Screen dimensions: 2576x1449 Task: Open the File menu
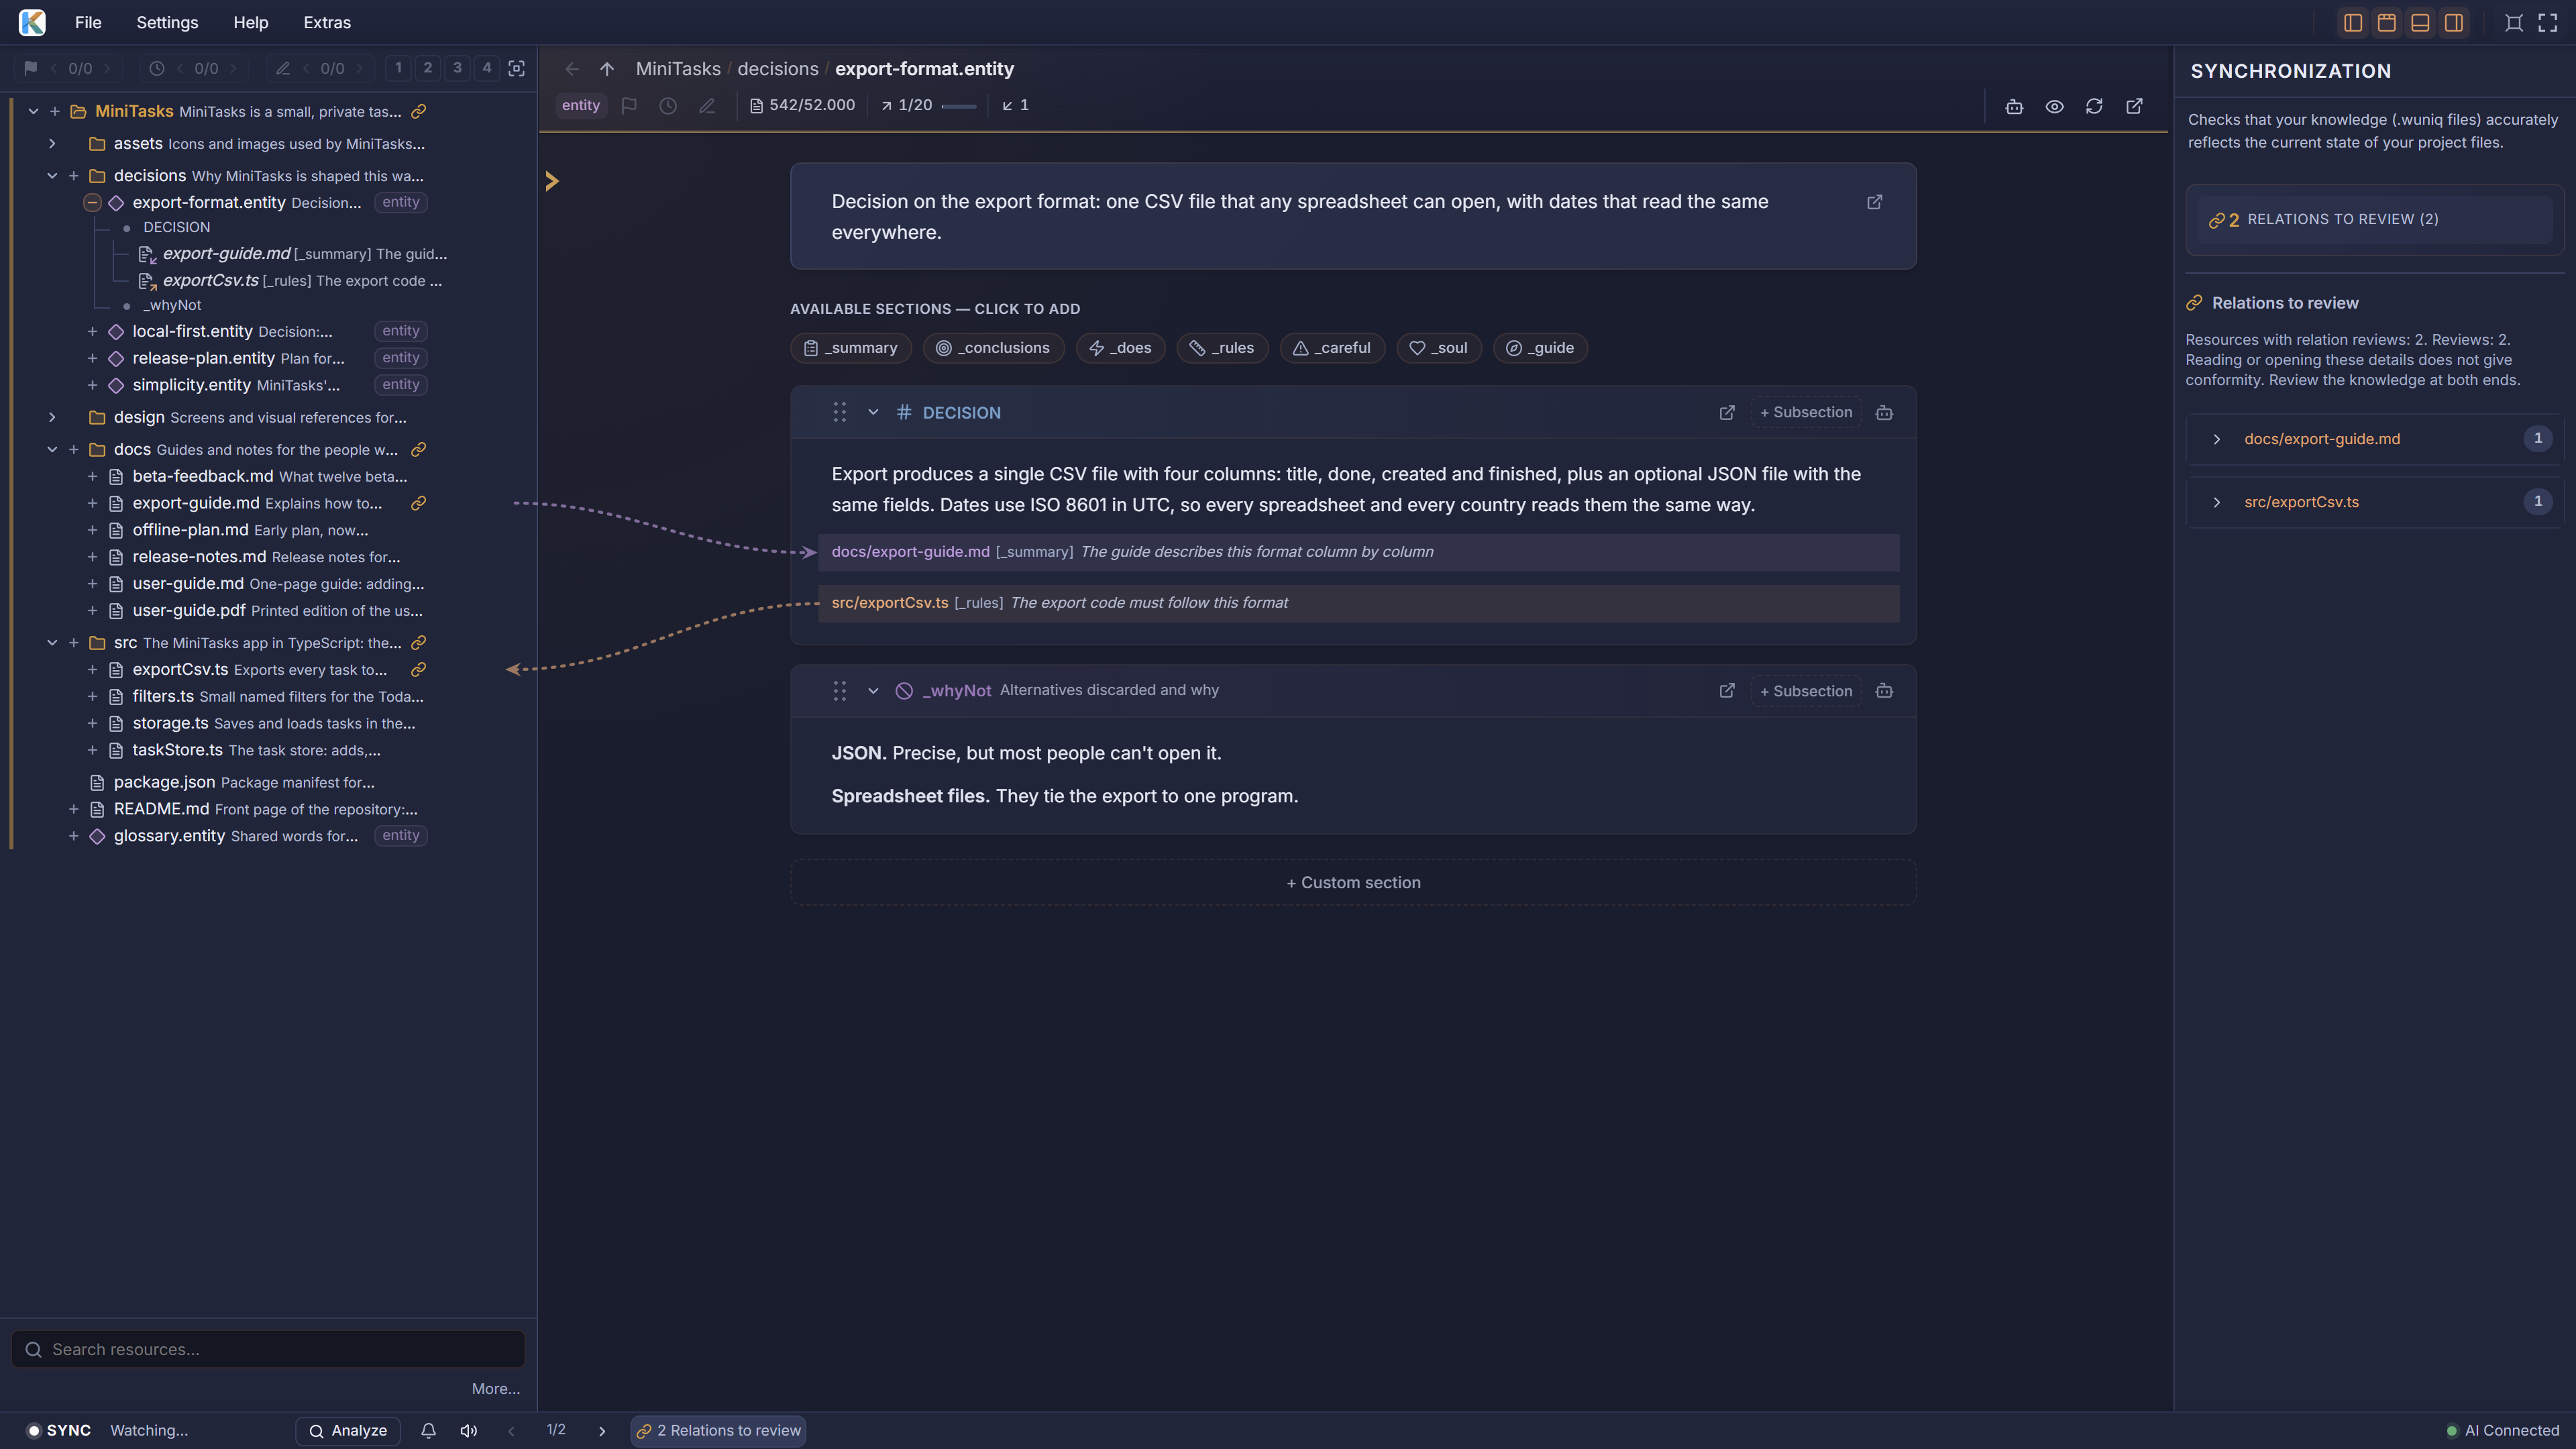88,22
